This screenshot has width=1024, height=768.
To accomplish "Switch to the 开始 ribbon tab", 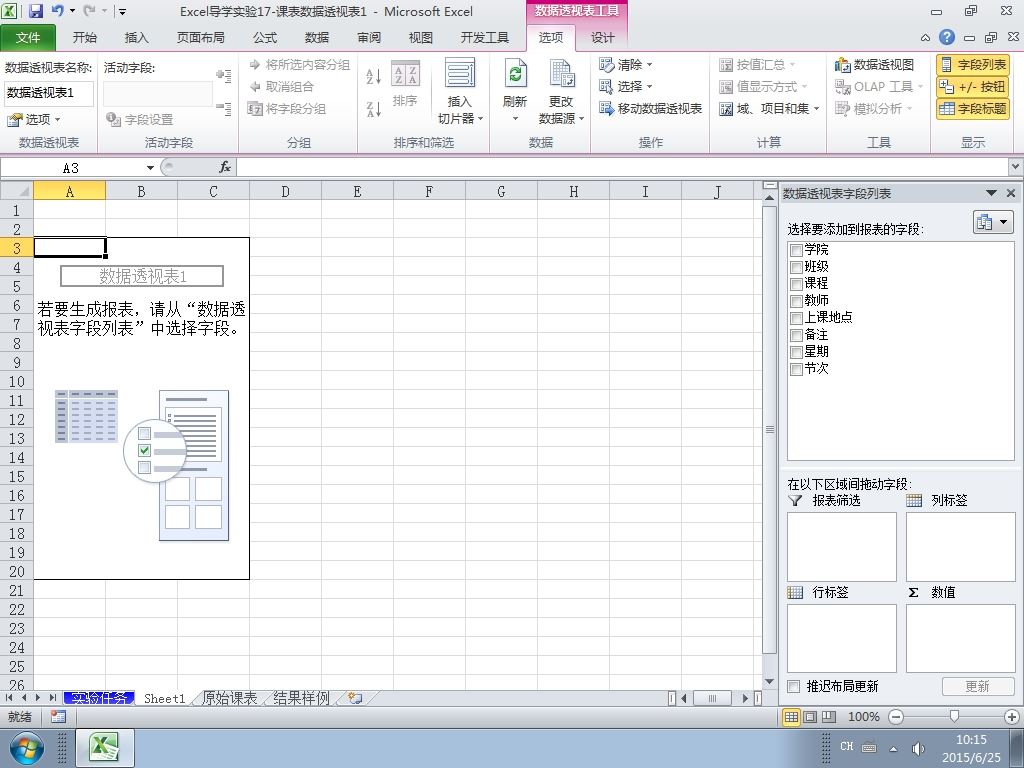I will 85,37.
